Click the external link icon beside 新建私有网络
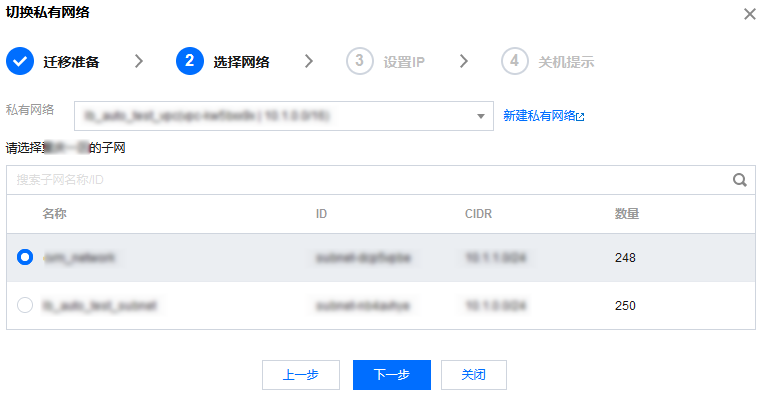The width and height of the screenshot is (761, 394). (x=580, y=116)
